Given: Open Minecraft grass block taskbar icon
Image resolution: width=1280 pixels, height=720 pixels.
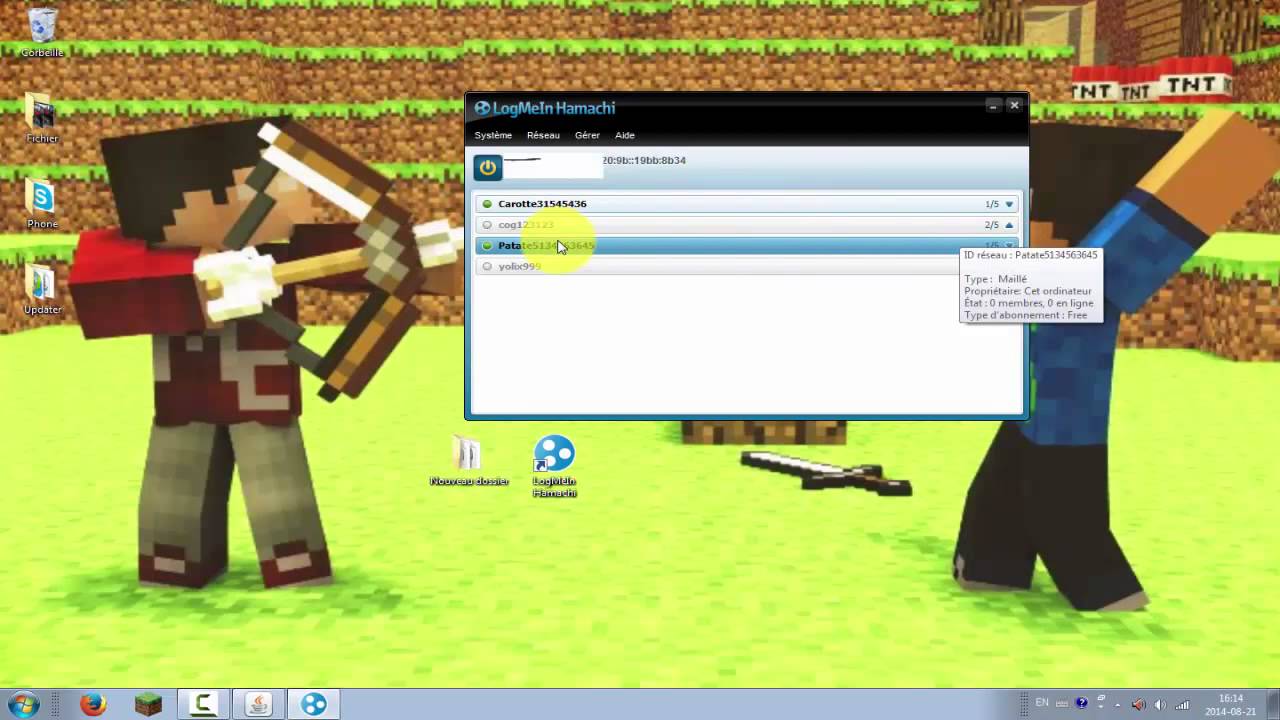Looking at the screenshot, I should 148,704.
